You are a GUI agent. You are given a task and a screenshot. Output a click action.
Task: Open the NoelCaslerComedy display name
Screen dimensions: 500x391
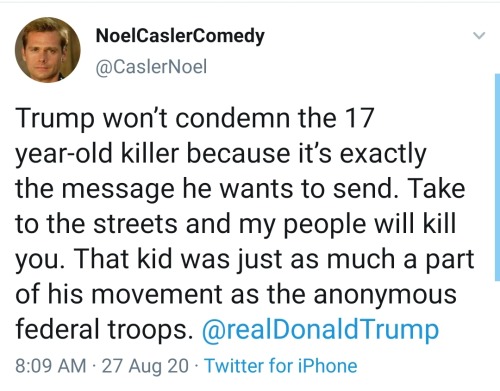coord(180,36)
